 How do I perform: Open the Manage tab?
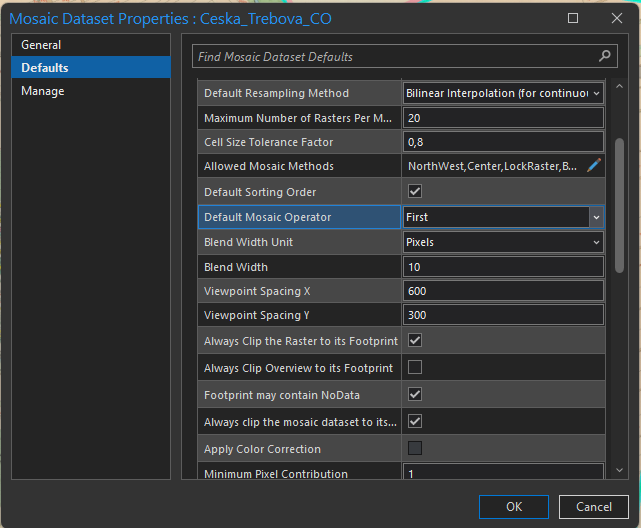[43, 91]
